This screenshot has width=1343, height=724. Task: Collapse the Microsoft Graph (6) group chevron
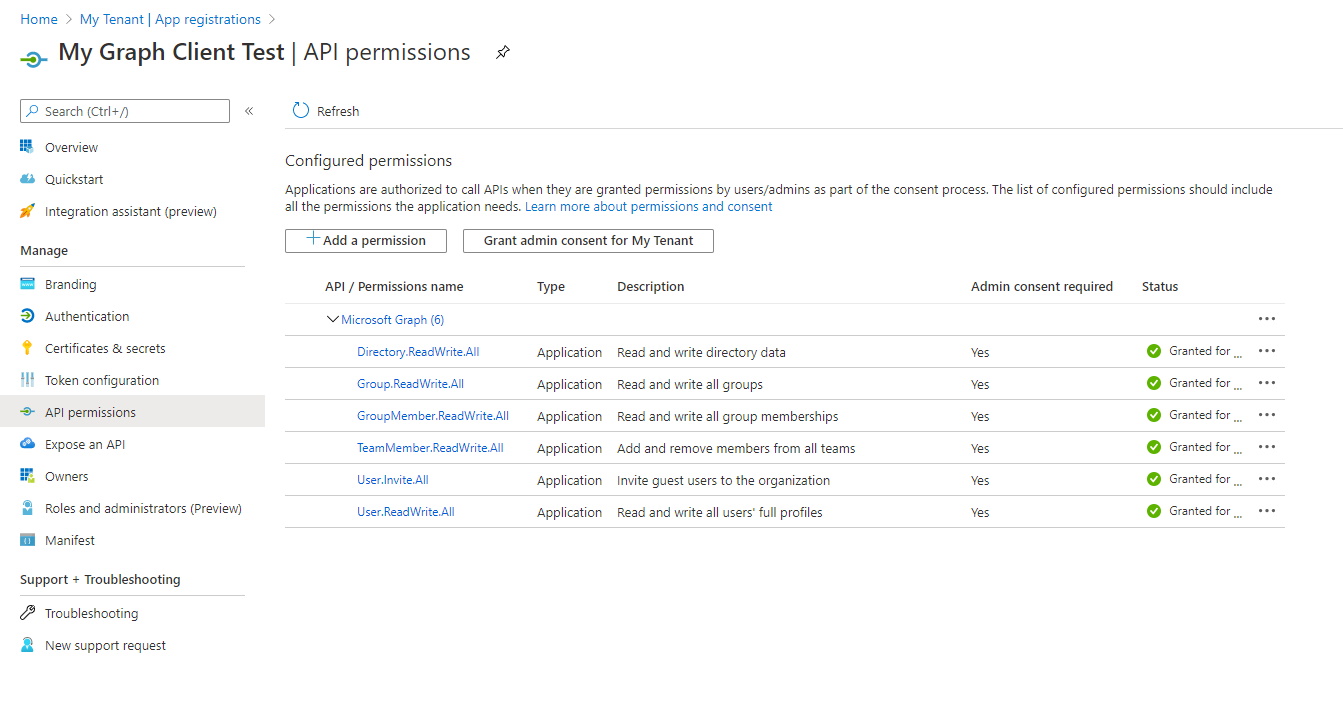tap(333, 319)
